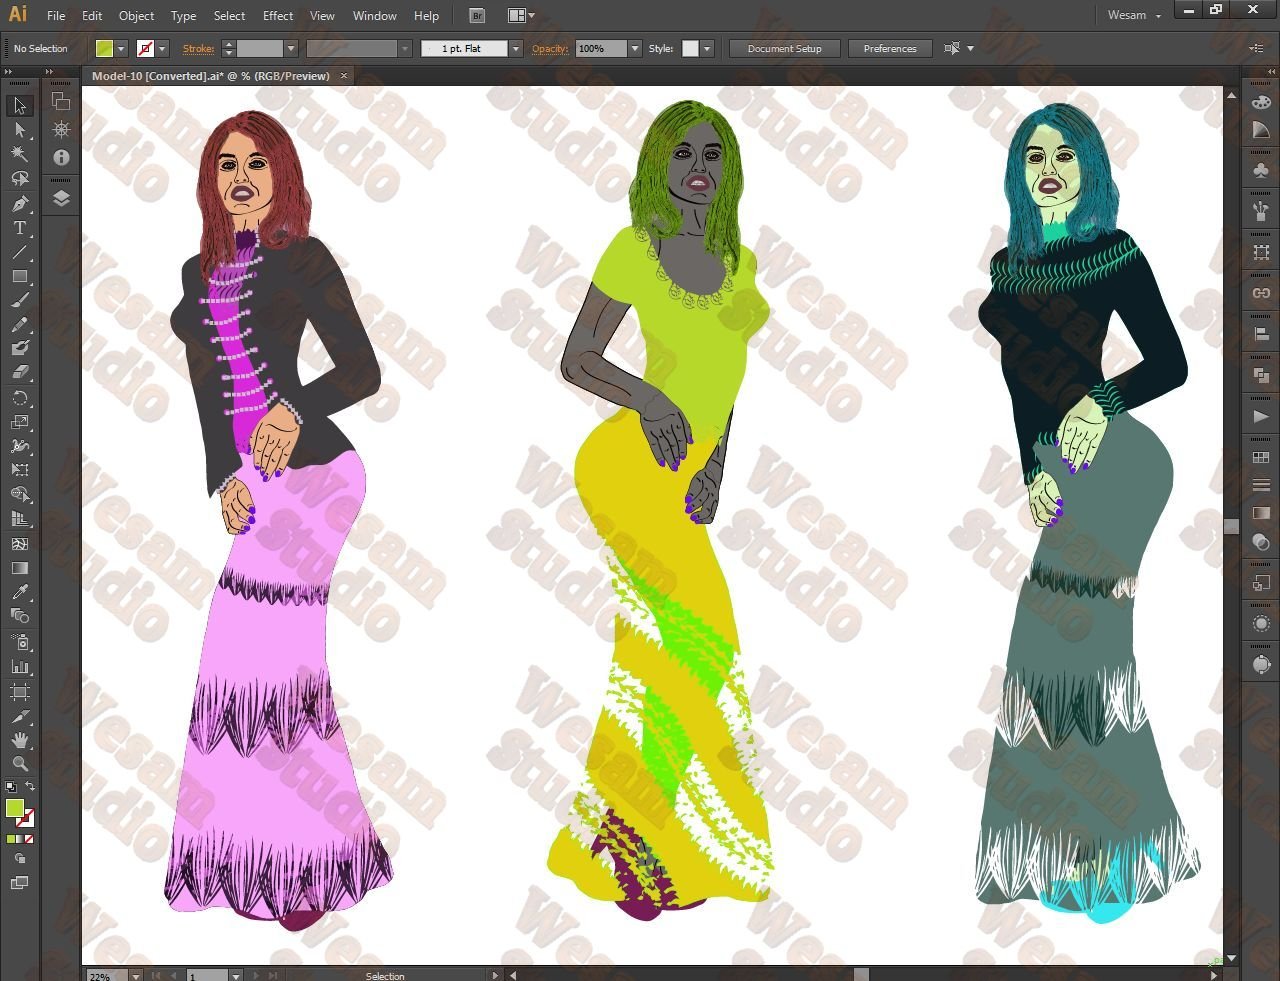This screenshot has width=1280, height=981.
Task: Click the fill color swatch in Tools panel
Action: pyautogui.click(x=15, y=809)
